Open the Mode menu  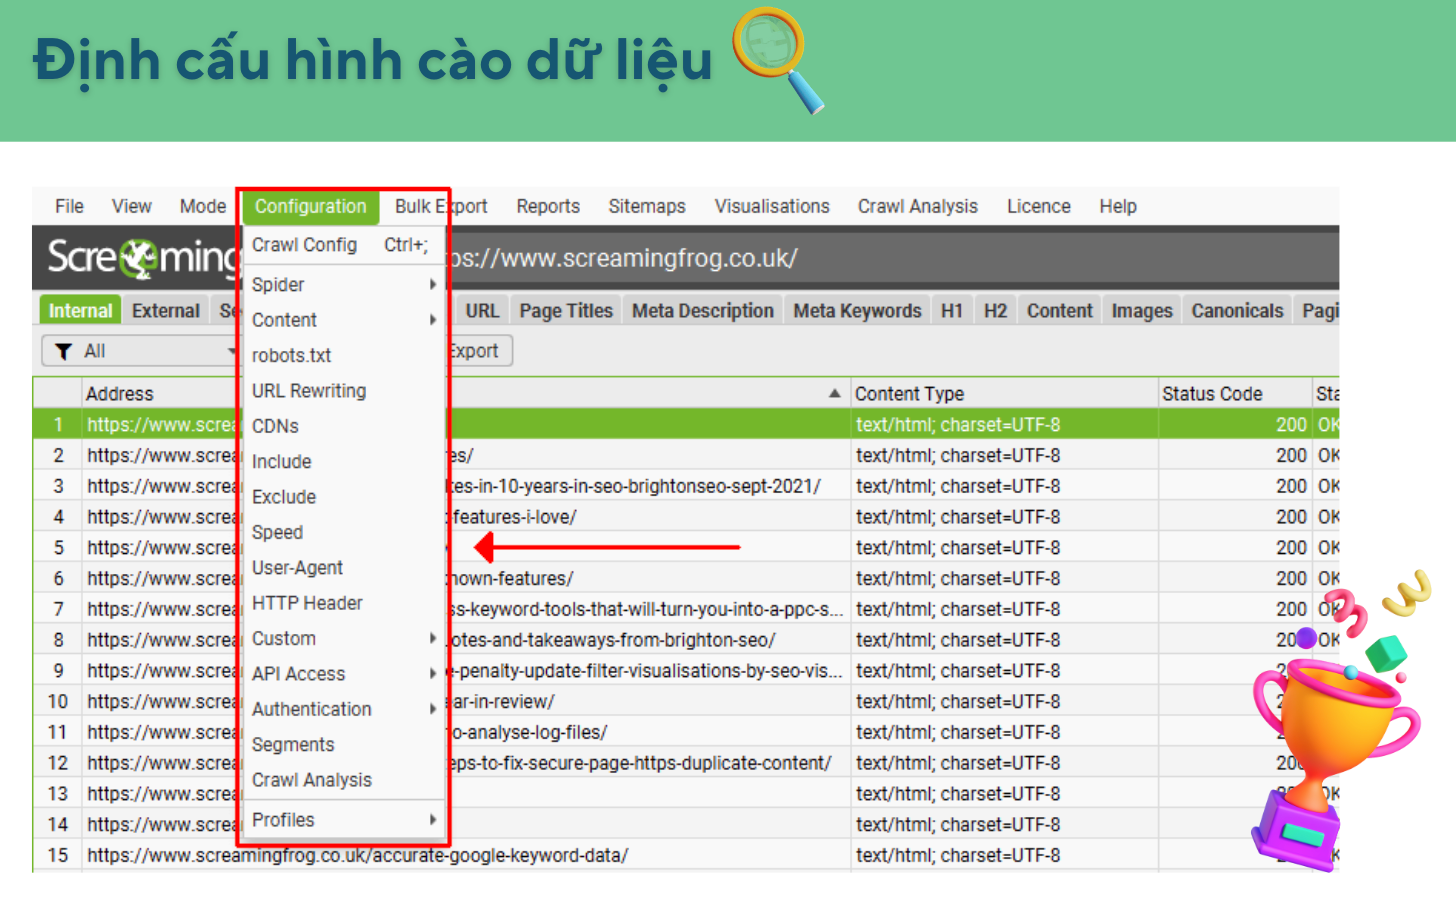(203, 206)
